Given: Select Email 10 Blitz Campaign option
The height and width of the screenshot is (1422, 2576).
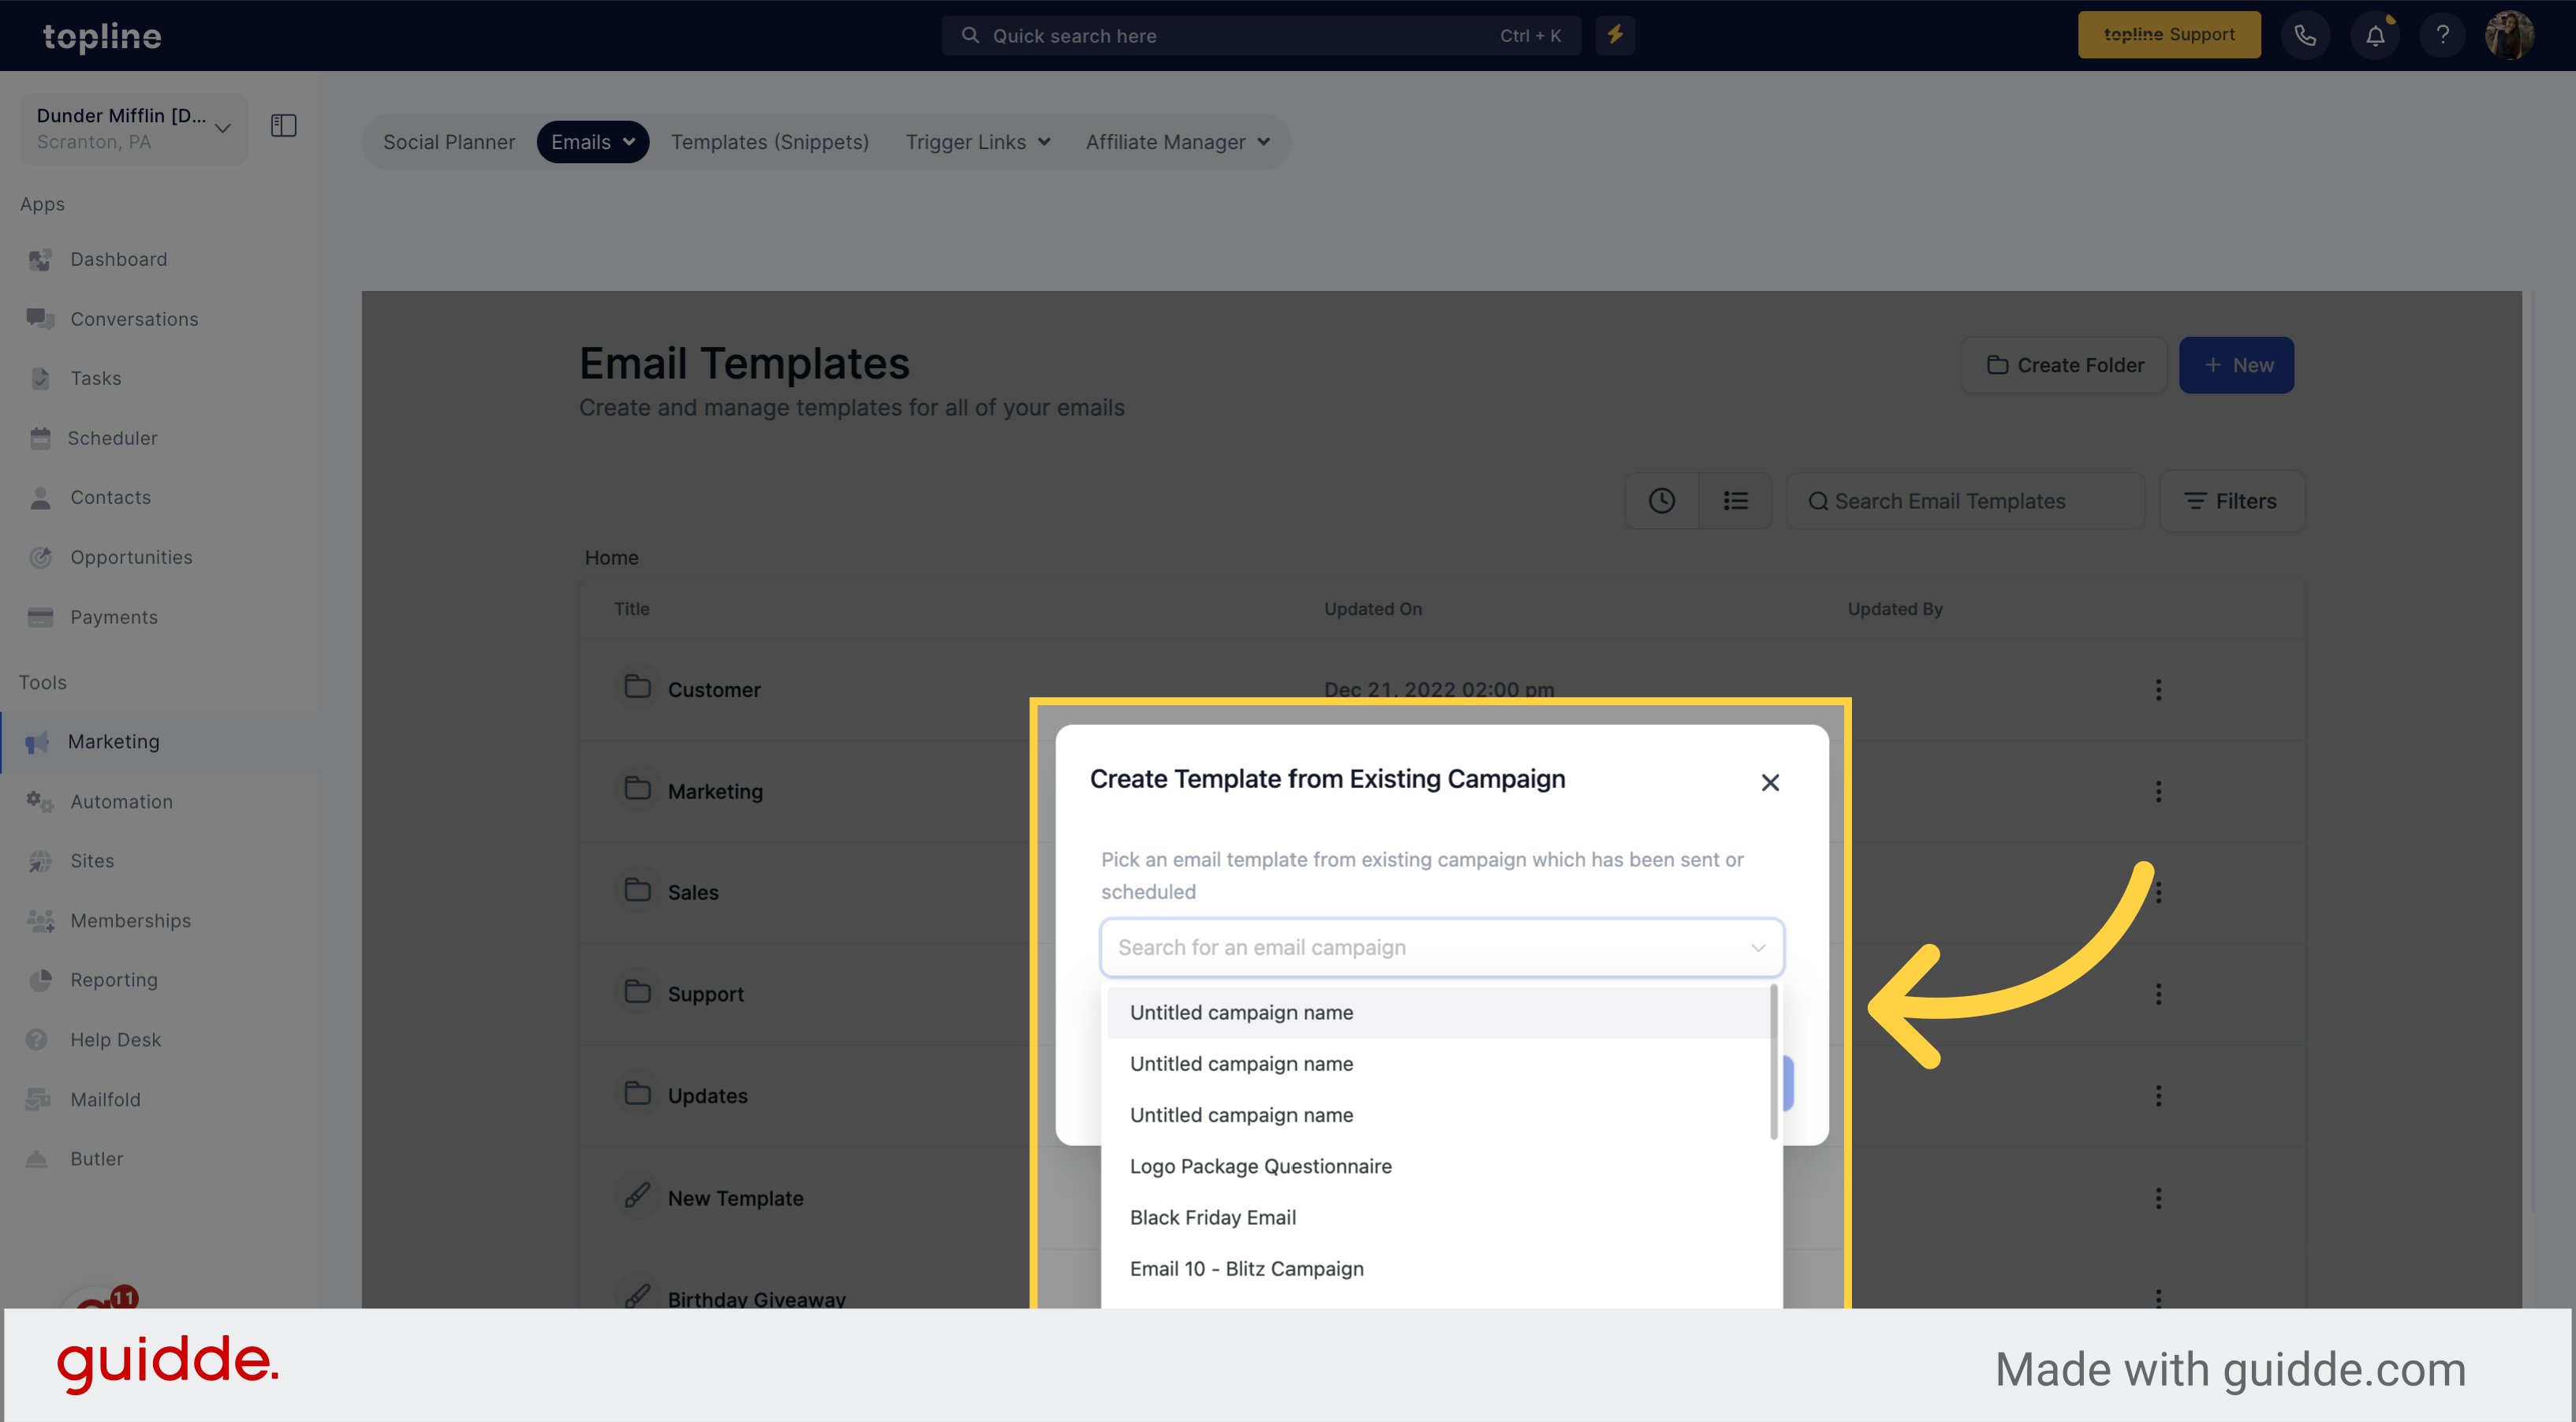Looking at the screenshot, I should pyautogui.click(x=1245, y=1268).
